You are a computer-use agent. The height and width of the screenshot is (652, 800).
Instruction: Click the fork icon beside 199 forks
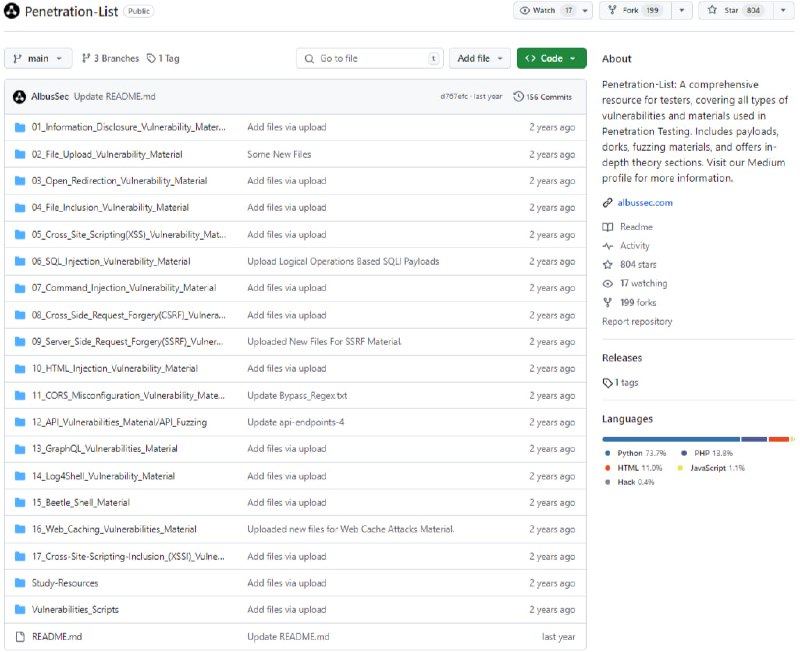pos(607,303)
